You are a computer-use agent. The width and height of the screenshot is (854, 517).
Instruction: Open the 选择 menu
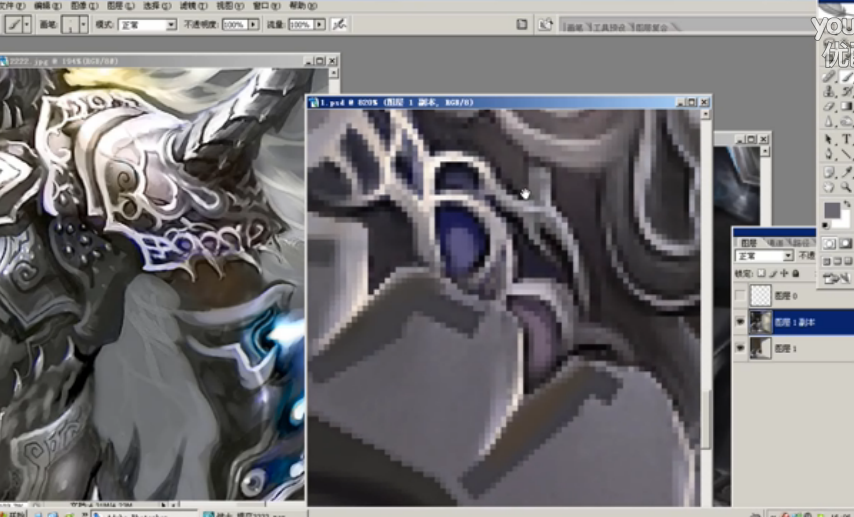click(x=157, y=5)
